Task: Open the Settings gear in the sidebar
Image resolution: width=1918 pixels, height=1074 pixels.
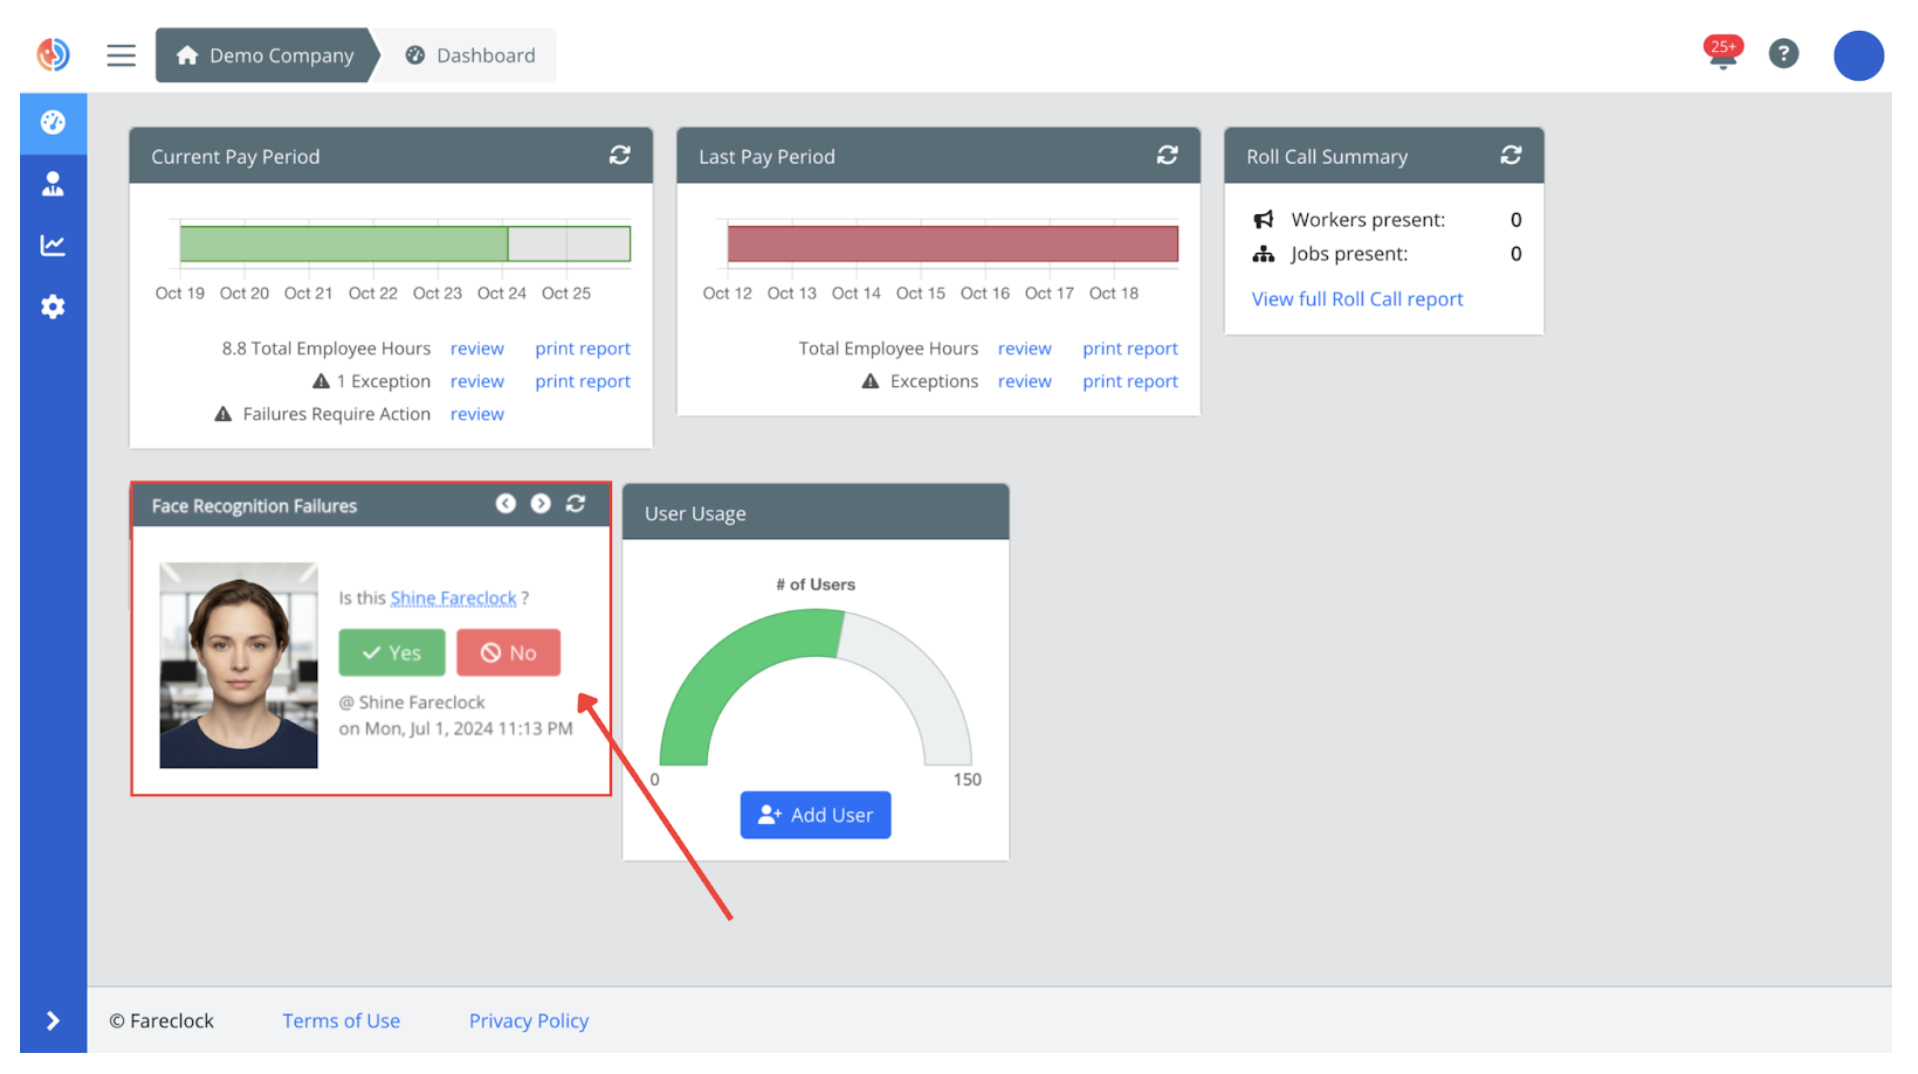Action: coord(53,307)
